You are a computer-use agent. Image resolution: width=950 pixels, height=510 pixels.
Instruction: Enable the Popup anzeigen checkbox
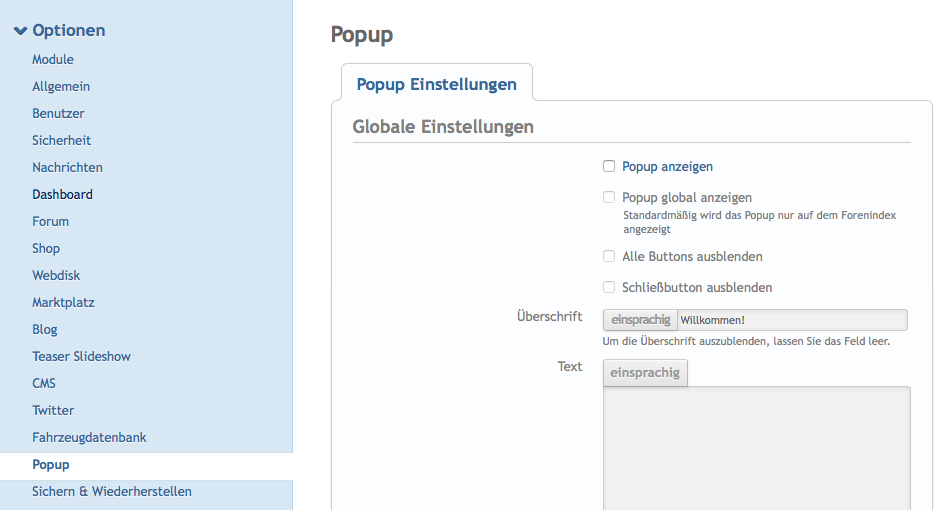point(609,167)
